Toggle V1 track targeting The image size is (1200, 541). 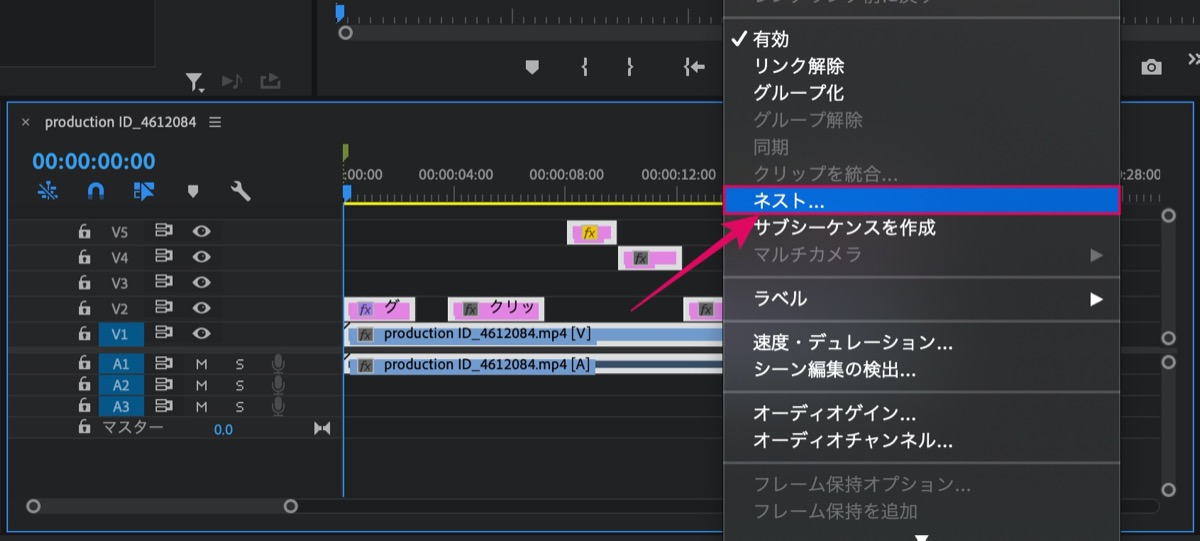pos(120,334)
